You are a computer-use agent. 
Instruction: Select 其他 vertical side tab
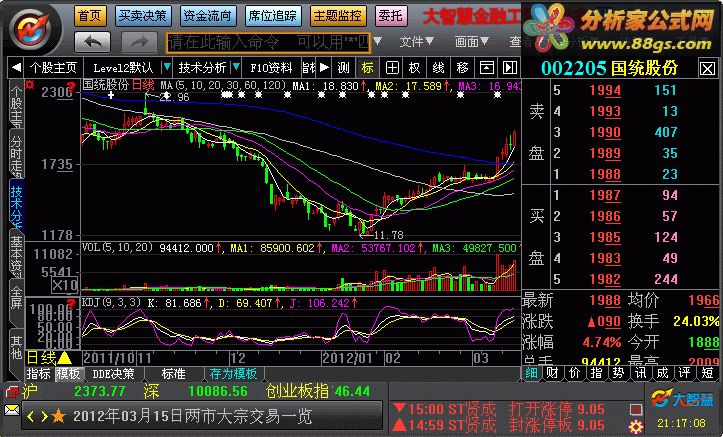pyautogui.click(x=16, y=347)
